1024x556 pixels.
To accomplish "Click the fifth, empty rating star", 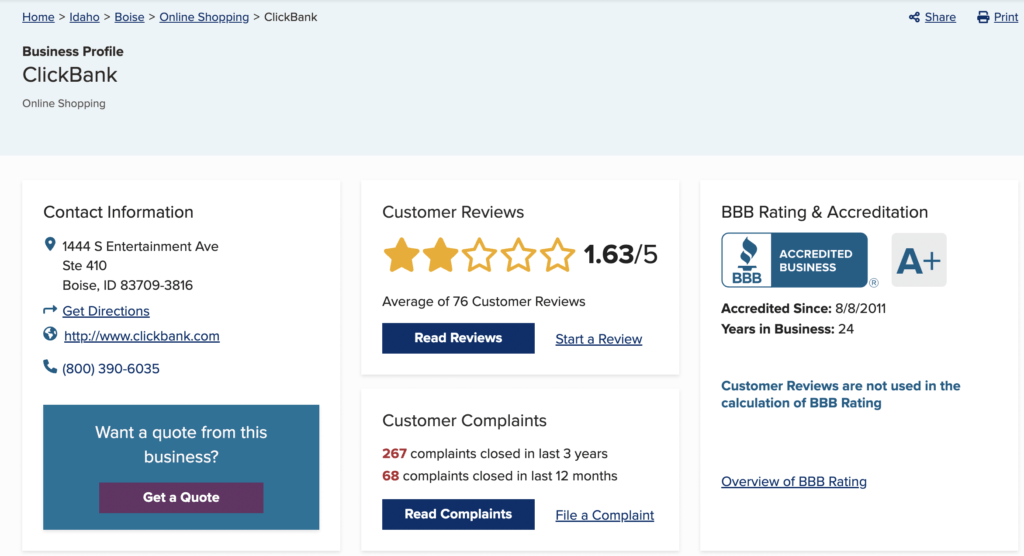I will 557,255.
